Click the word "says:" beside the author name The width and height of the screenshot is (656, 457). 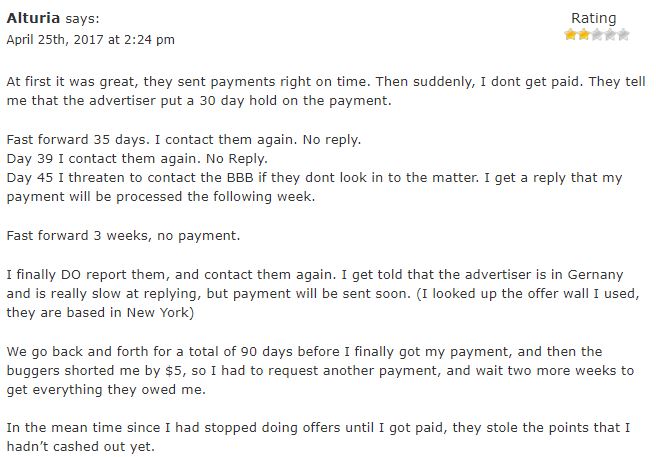pos(82,19)
